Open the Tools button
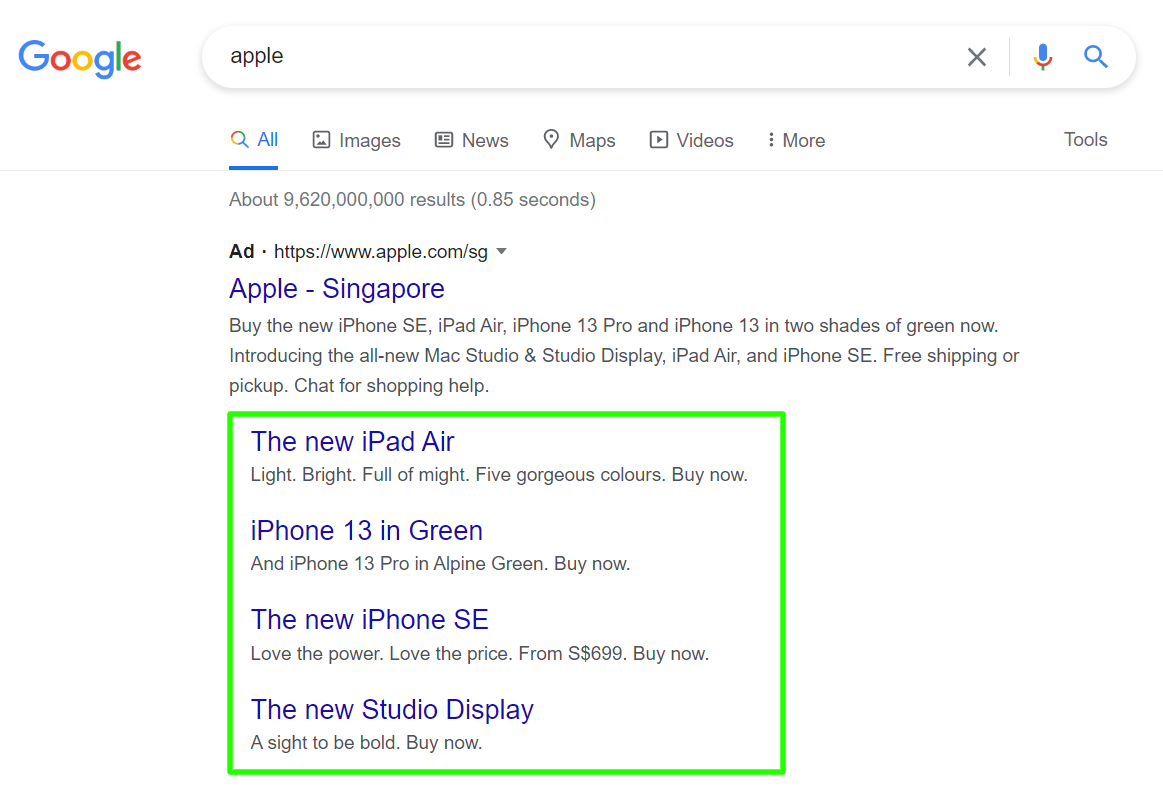This screenshot has height=787, width=1163. click(x=1085, y=139)
